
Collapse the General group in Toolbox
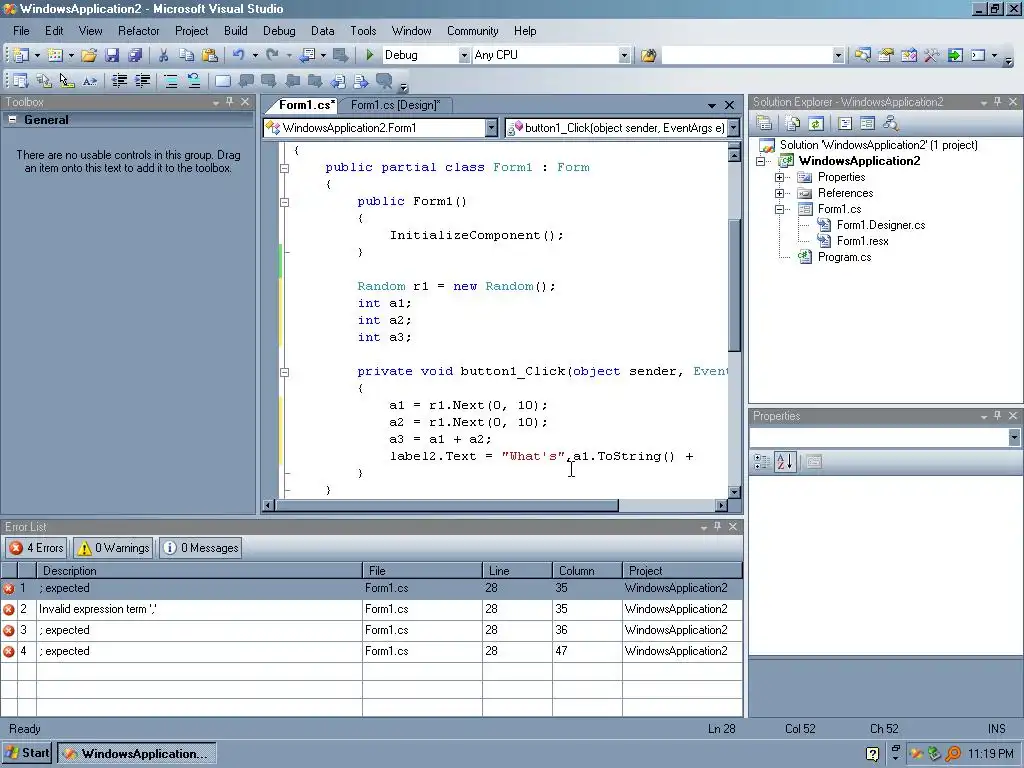pyautogui.click(x=12, y=120)
